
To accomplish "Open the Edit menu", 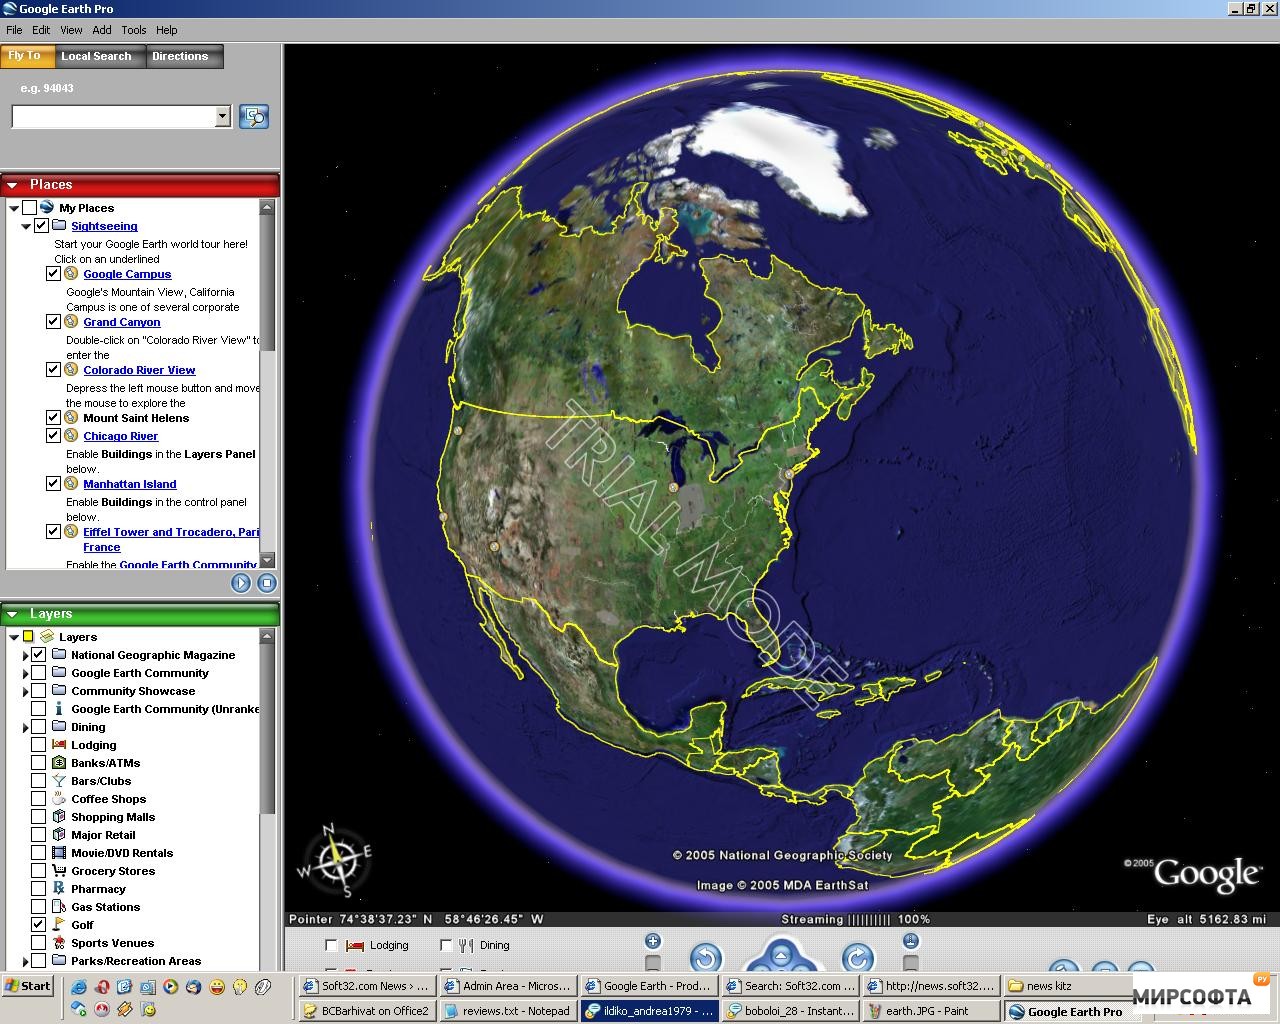I will pos(41,30).
